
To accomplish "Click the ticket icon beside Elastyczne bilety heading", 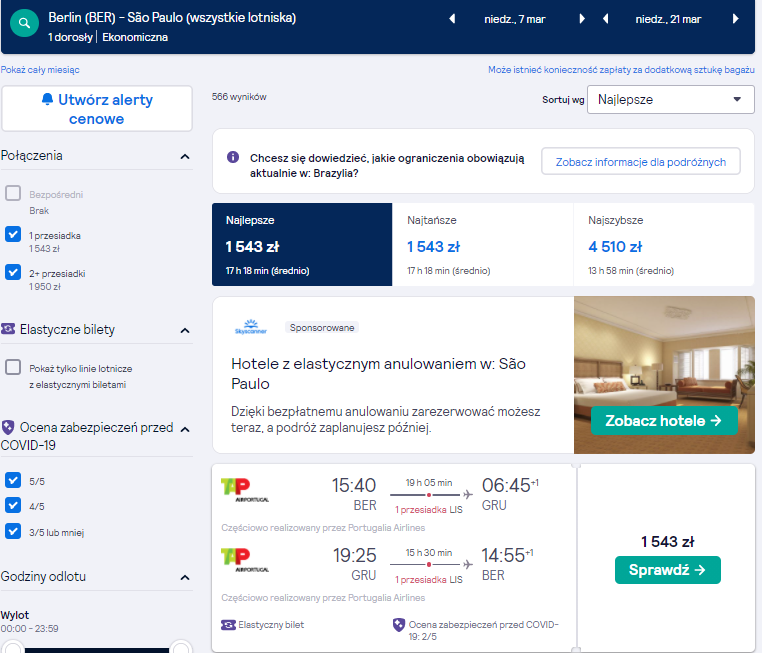I will (x=8, y=329).
